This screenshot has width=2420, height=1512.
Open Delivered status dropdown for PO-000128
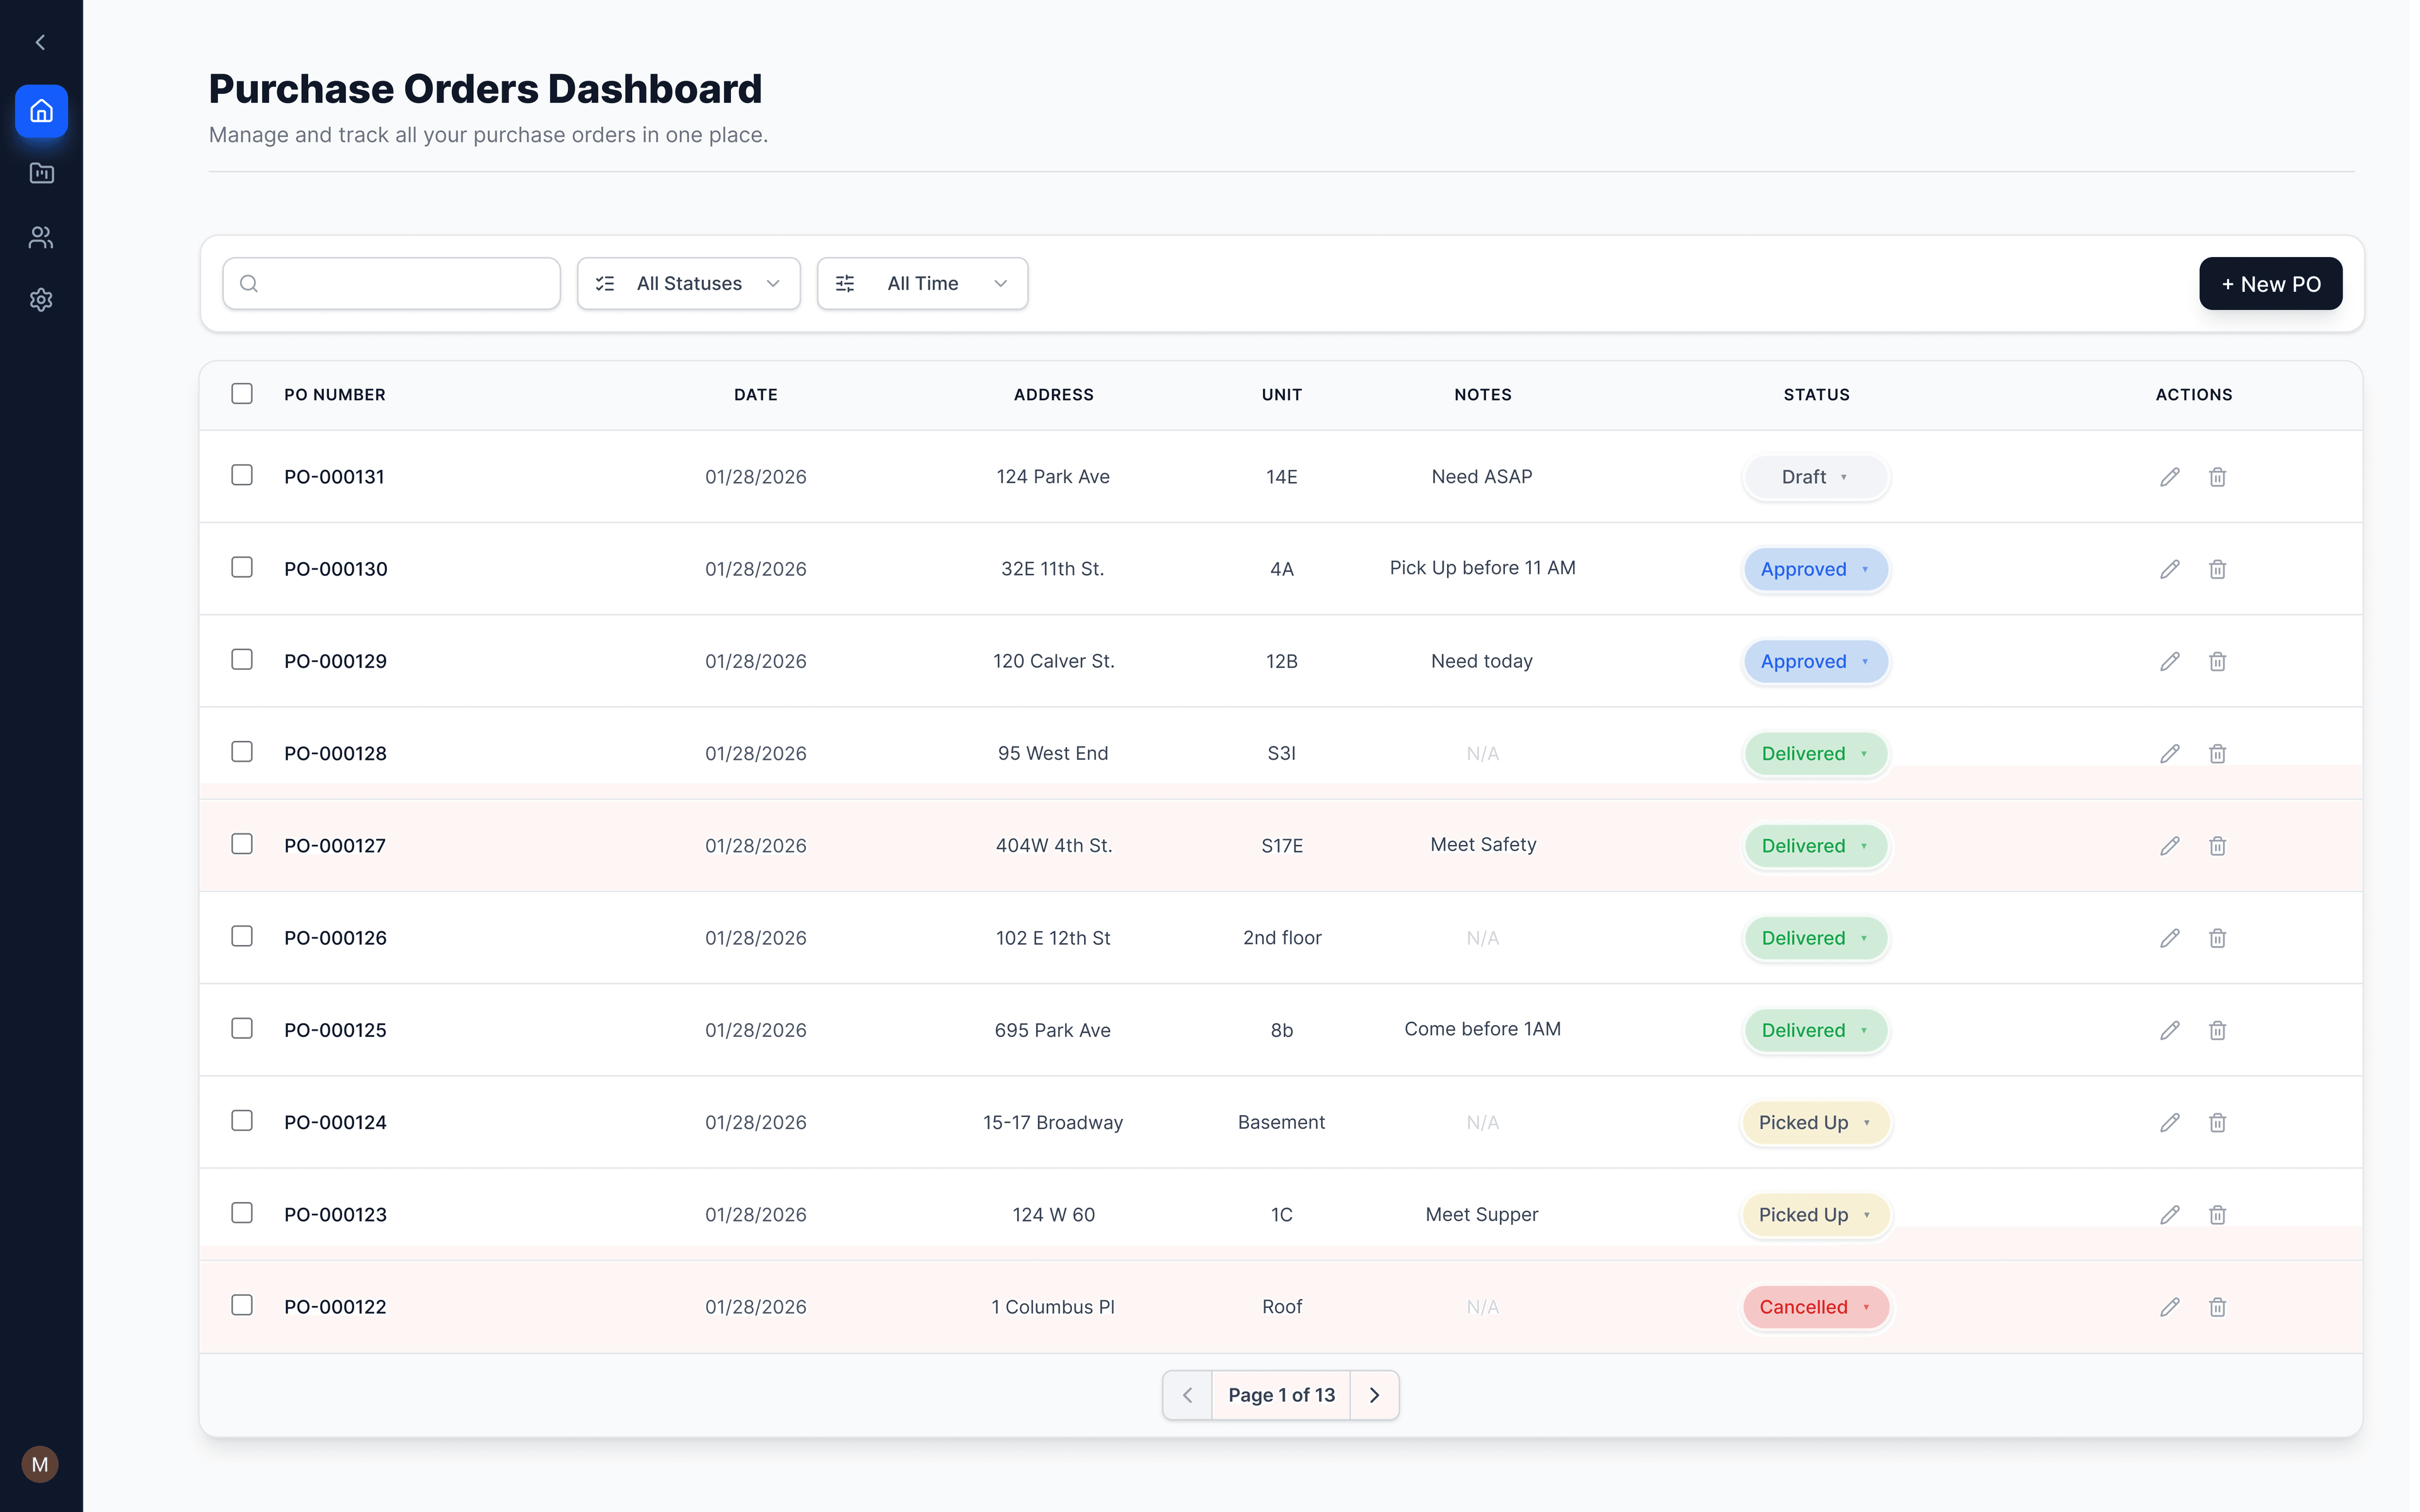click(1815, 754)
